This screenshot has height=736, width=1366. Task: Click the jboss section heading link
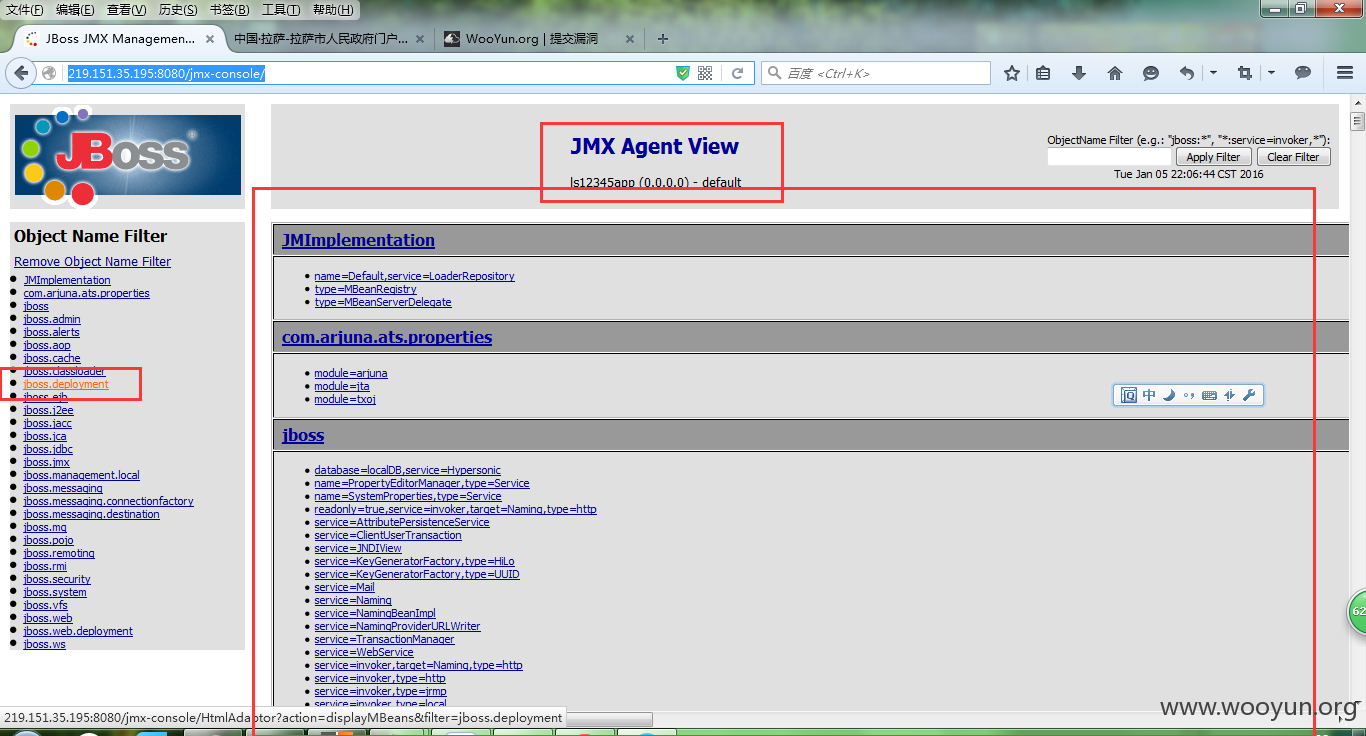(303, 435)
